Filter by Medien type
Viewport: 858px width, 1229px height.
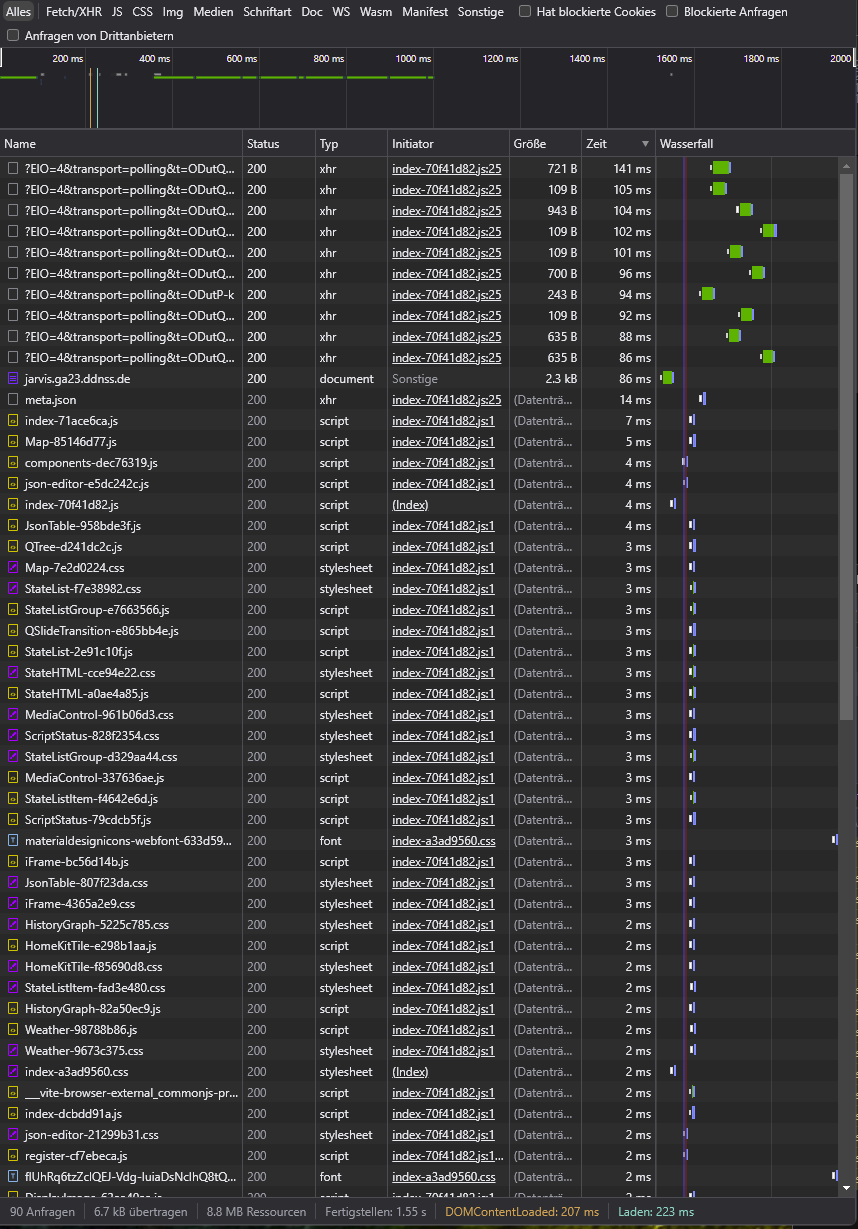[x=213, y=12]
